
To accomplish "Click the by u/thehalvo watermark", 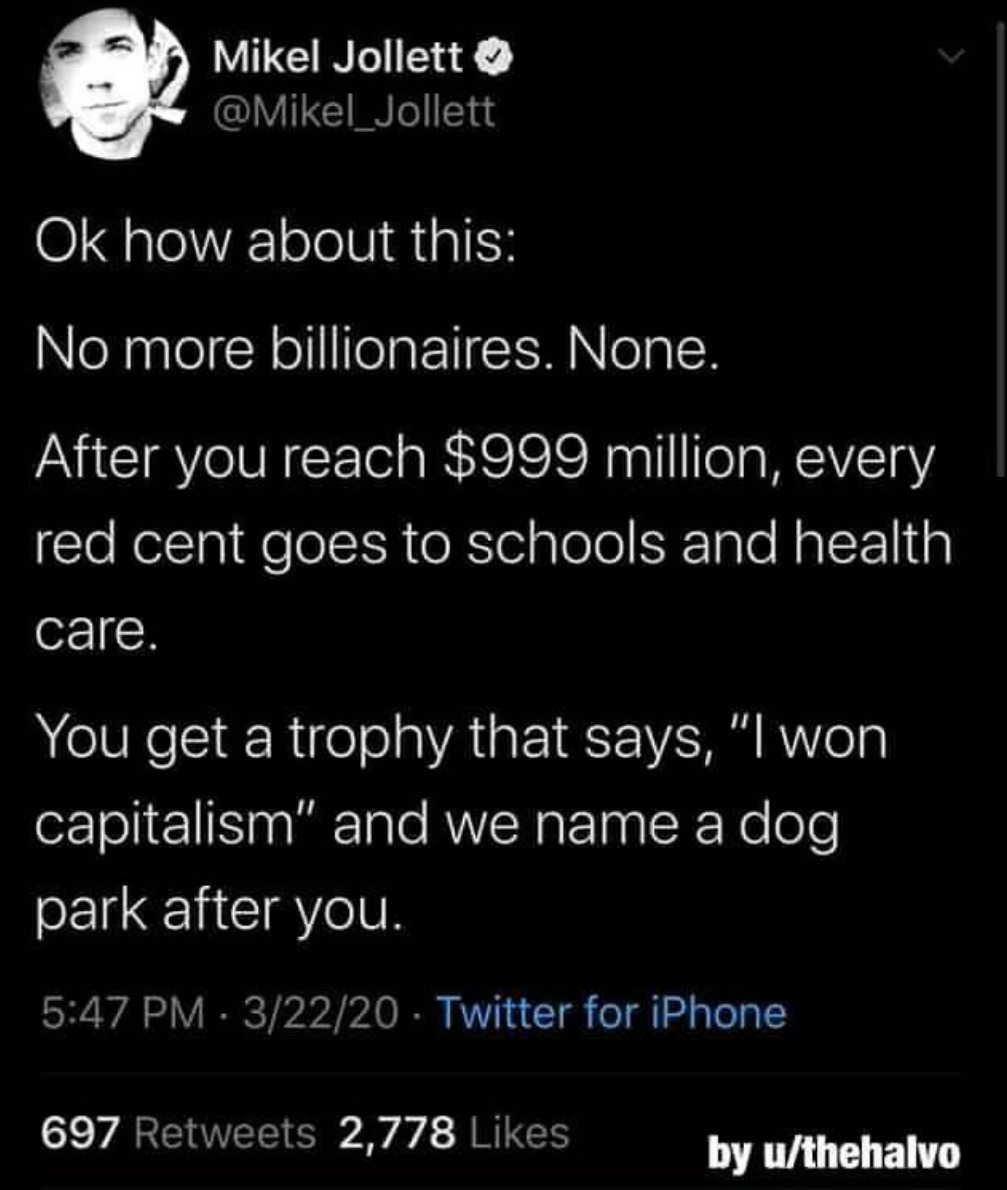I will (x=834, y=1153).
